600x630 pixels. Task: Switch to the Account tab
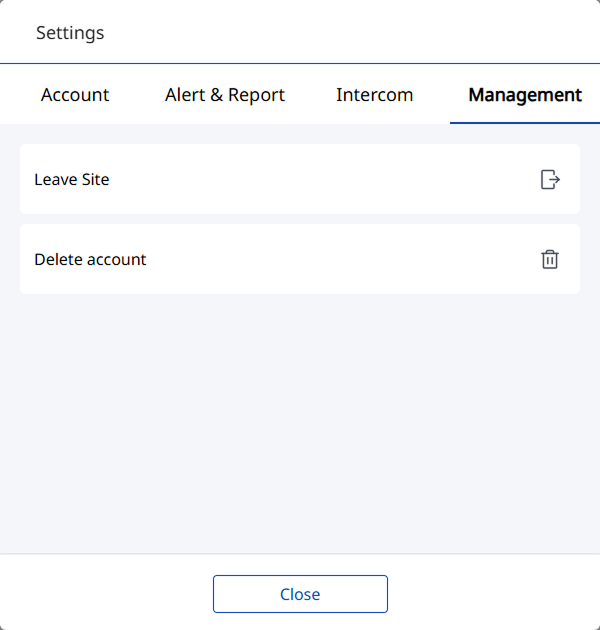click(x=75, y=95)
